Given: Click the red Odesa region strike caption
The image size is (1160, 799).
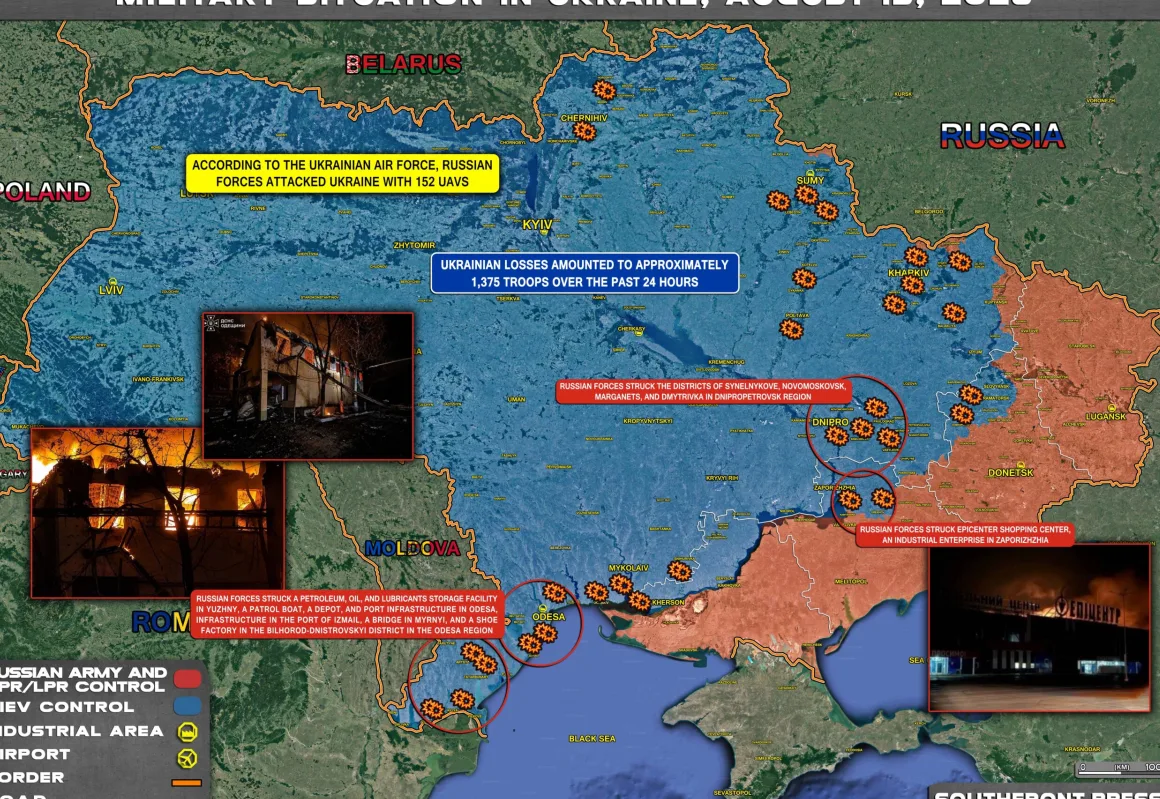Looking at the screenshot, I should pos(347,614).
